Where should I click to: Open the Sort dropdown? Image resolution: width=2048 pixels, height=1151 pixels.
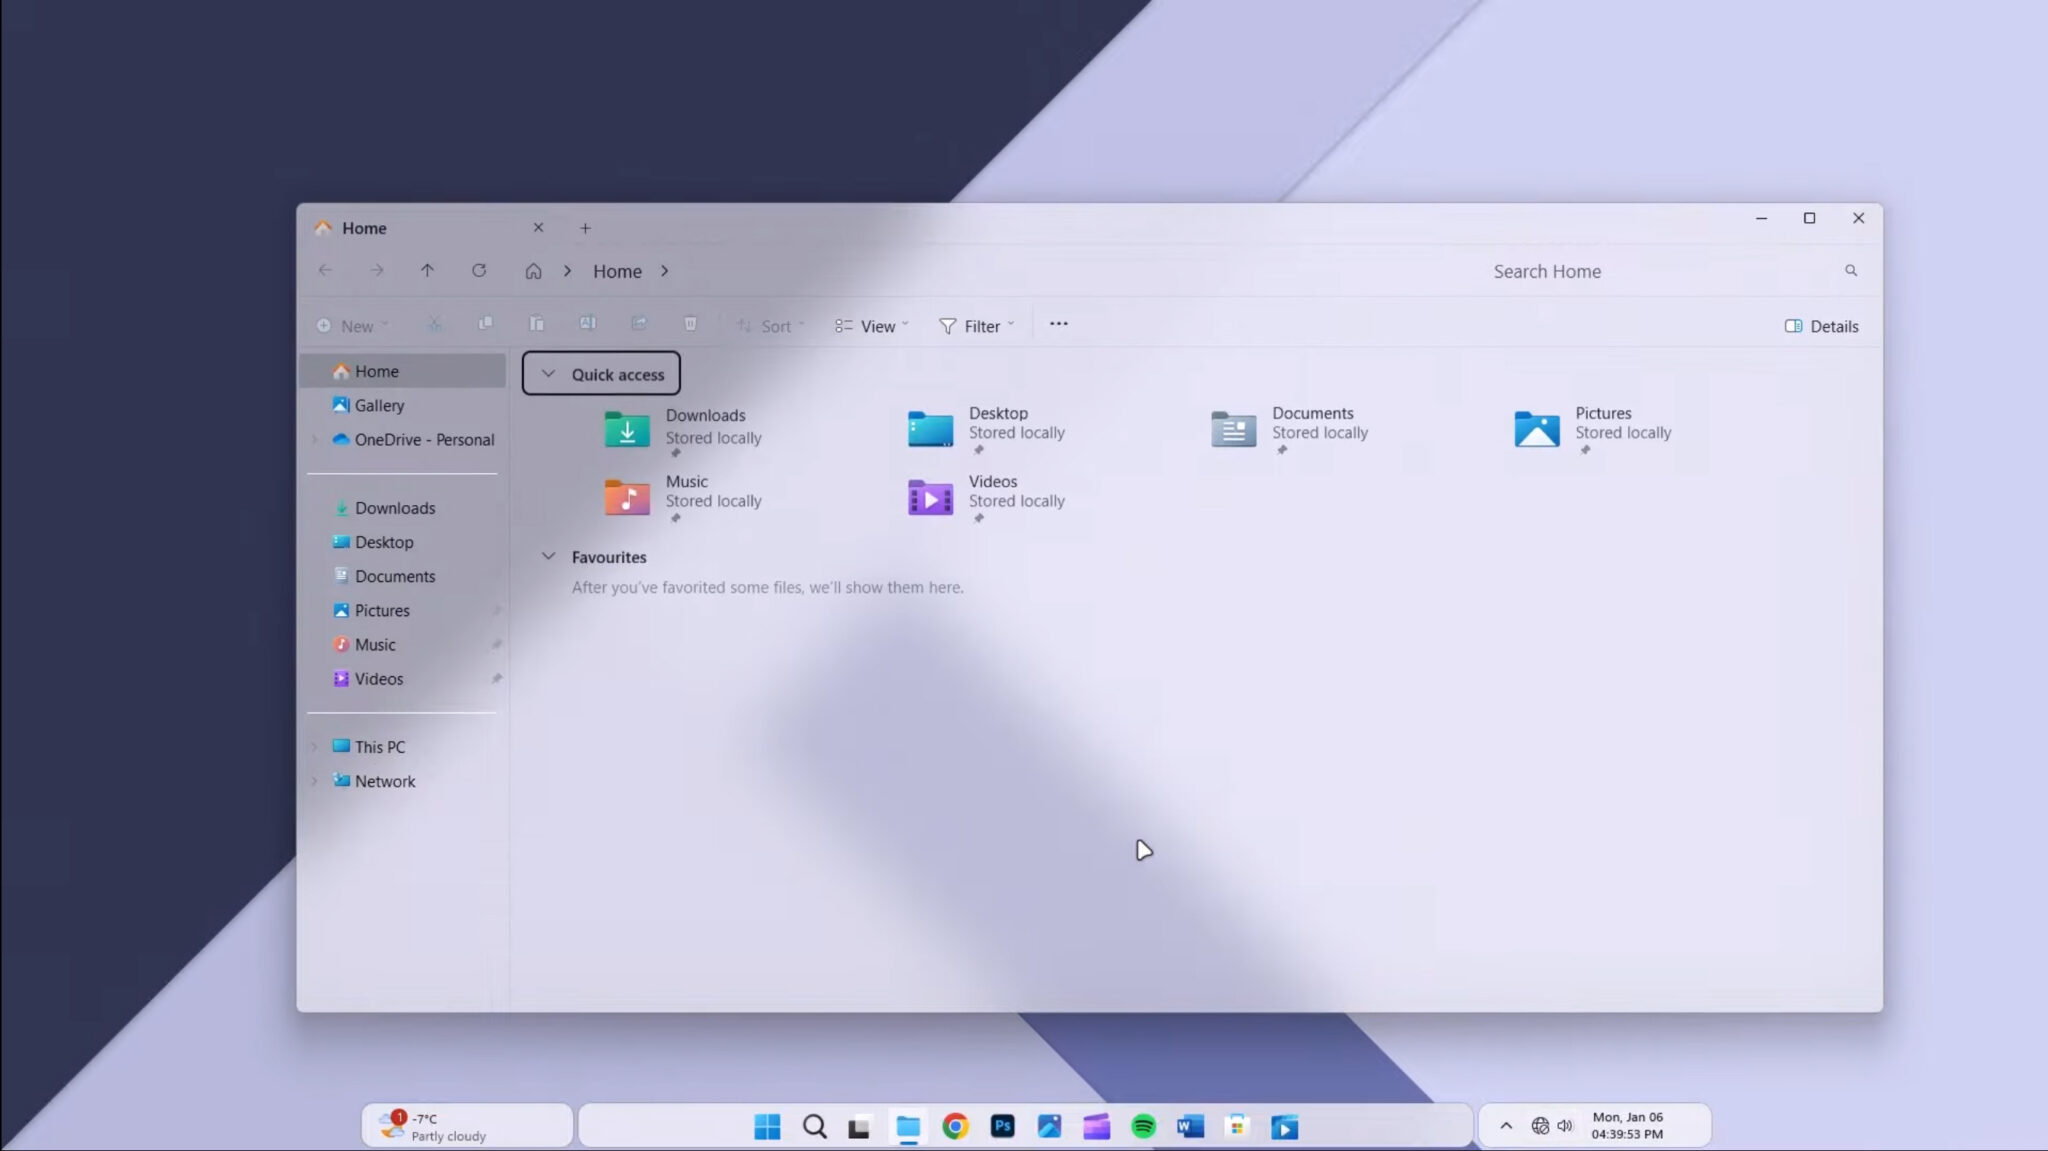click(770, 325)
